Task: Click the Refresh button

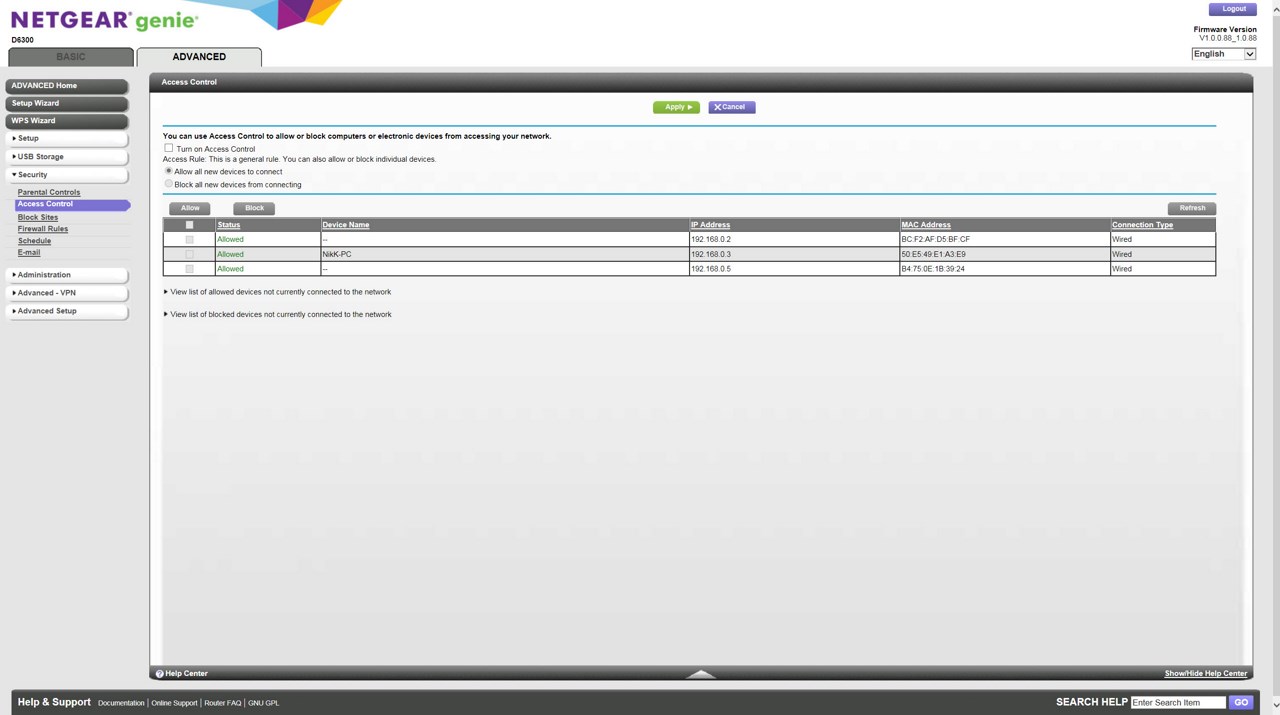Action: 1192,208
